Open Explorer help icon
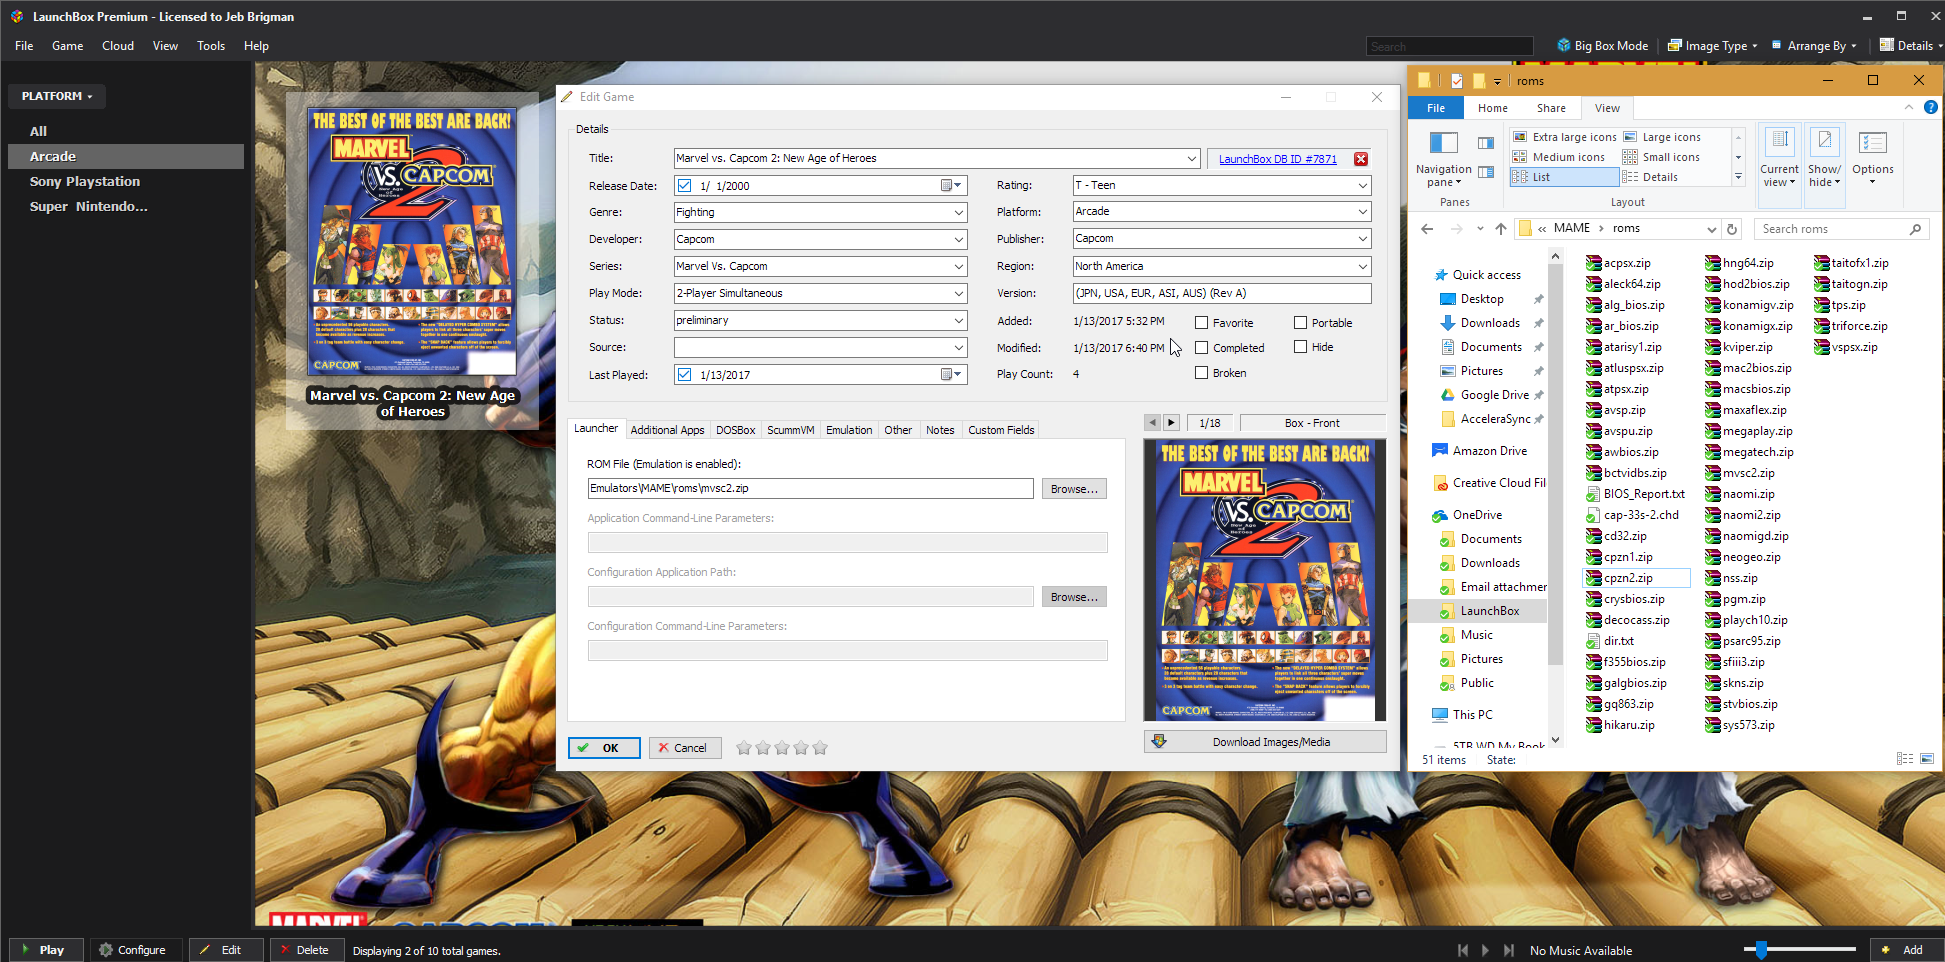 1931,107
